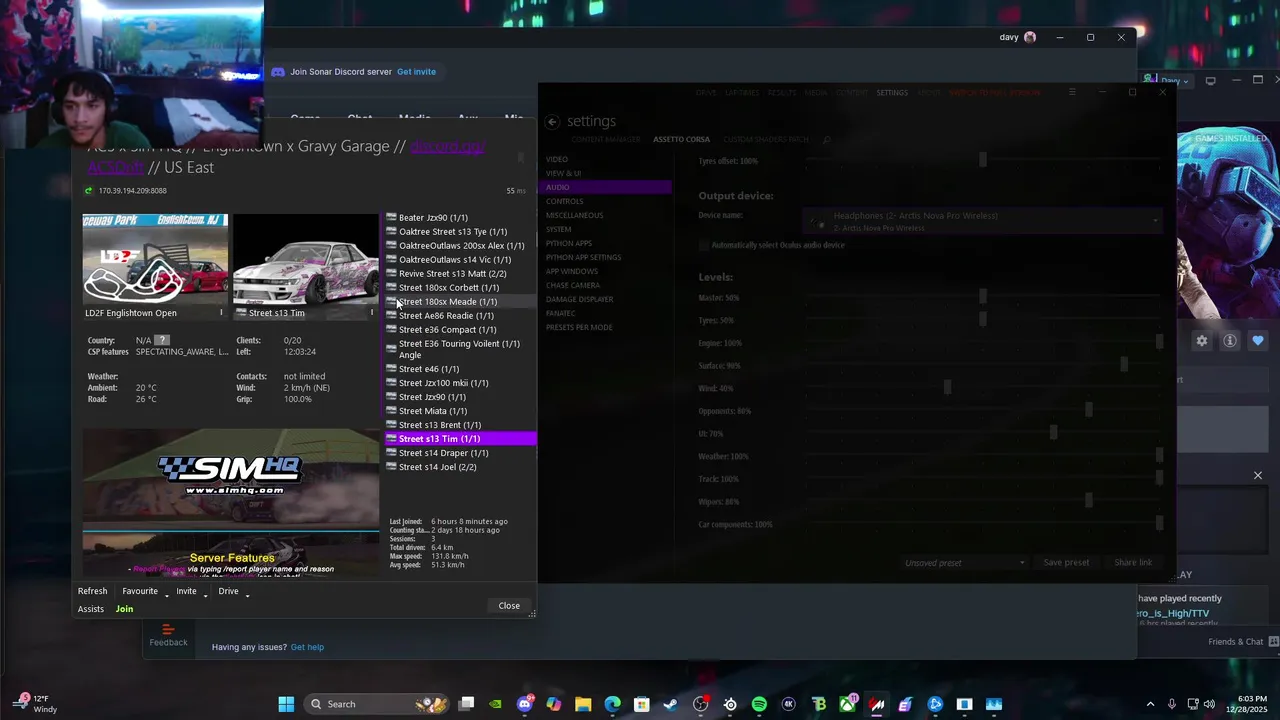Click the gear icon in the right panel
Image resolution: width=1280 pixels, height=720 pixels.
click(x=1202, y=341)
